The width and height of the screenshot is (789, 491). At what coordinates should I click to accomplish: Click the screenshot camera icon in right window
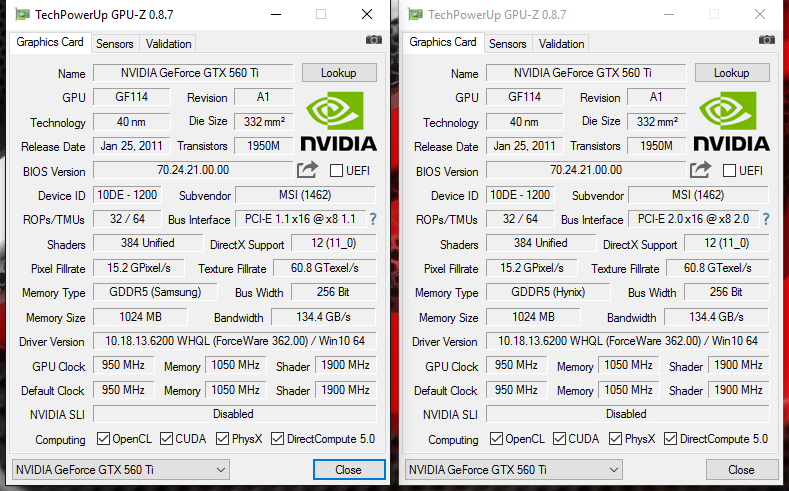pos(766,40)
